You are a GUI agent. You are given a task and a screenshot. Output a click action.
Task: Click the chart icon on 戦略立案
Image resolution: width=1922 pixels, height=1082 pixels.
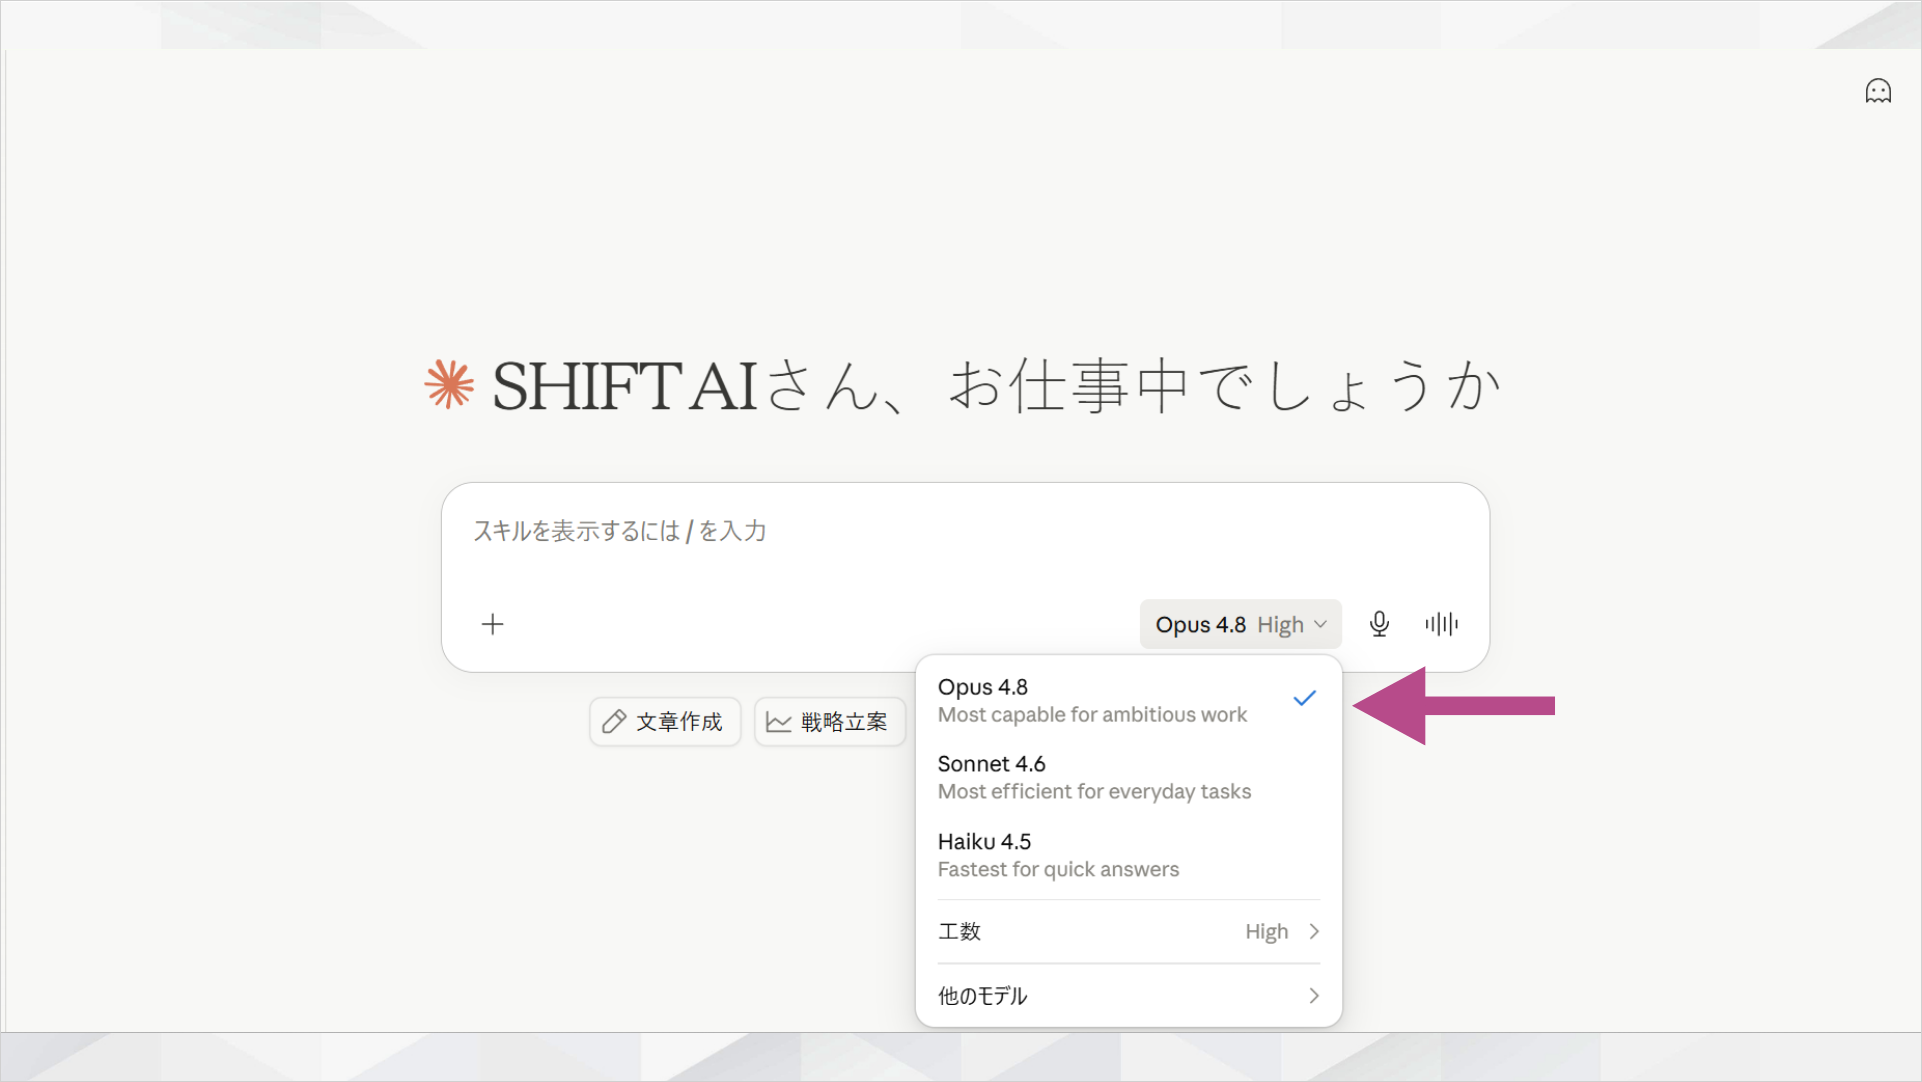(x=778, y=721)
